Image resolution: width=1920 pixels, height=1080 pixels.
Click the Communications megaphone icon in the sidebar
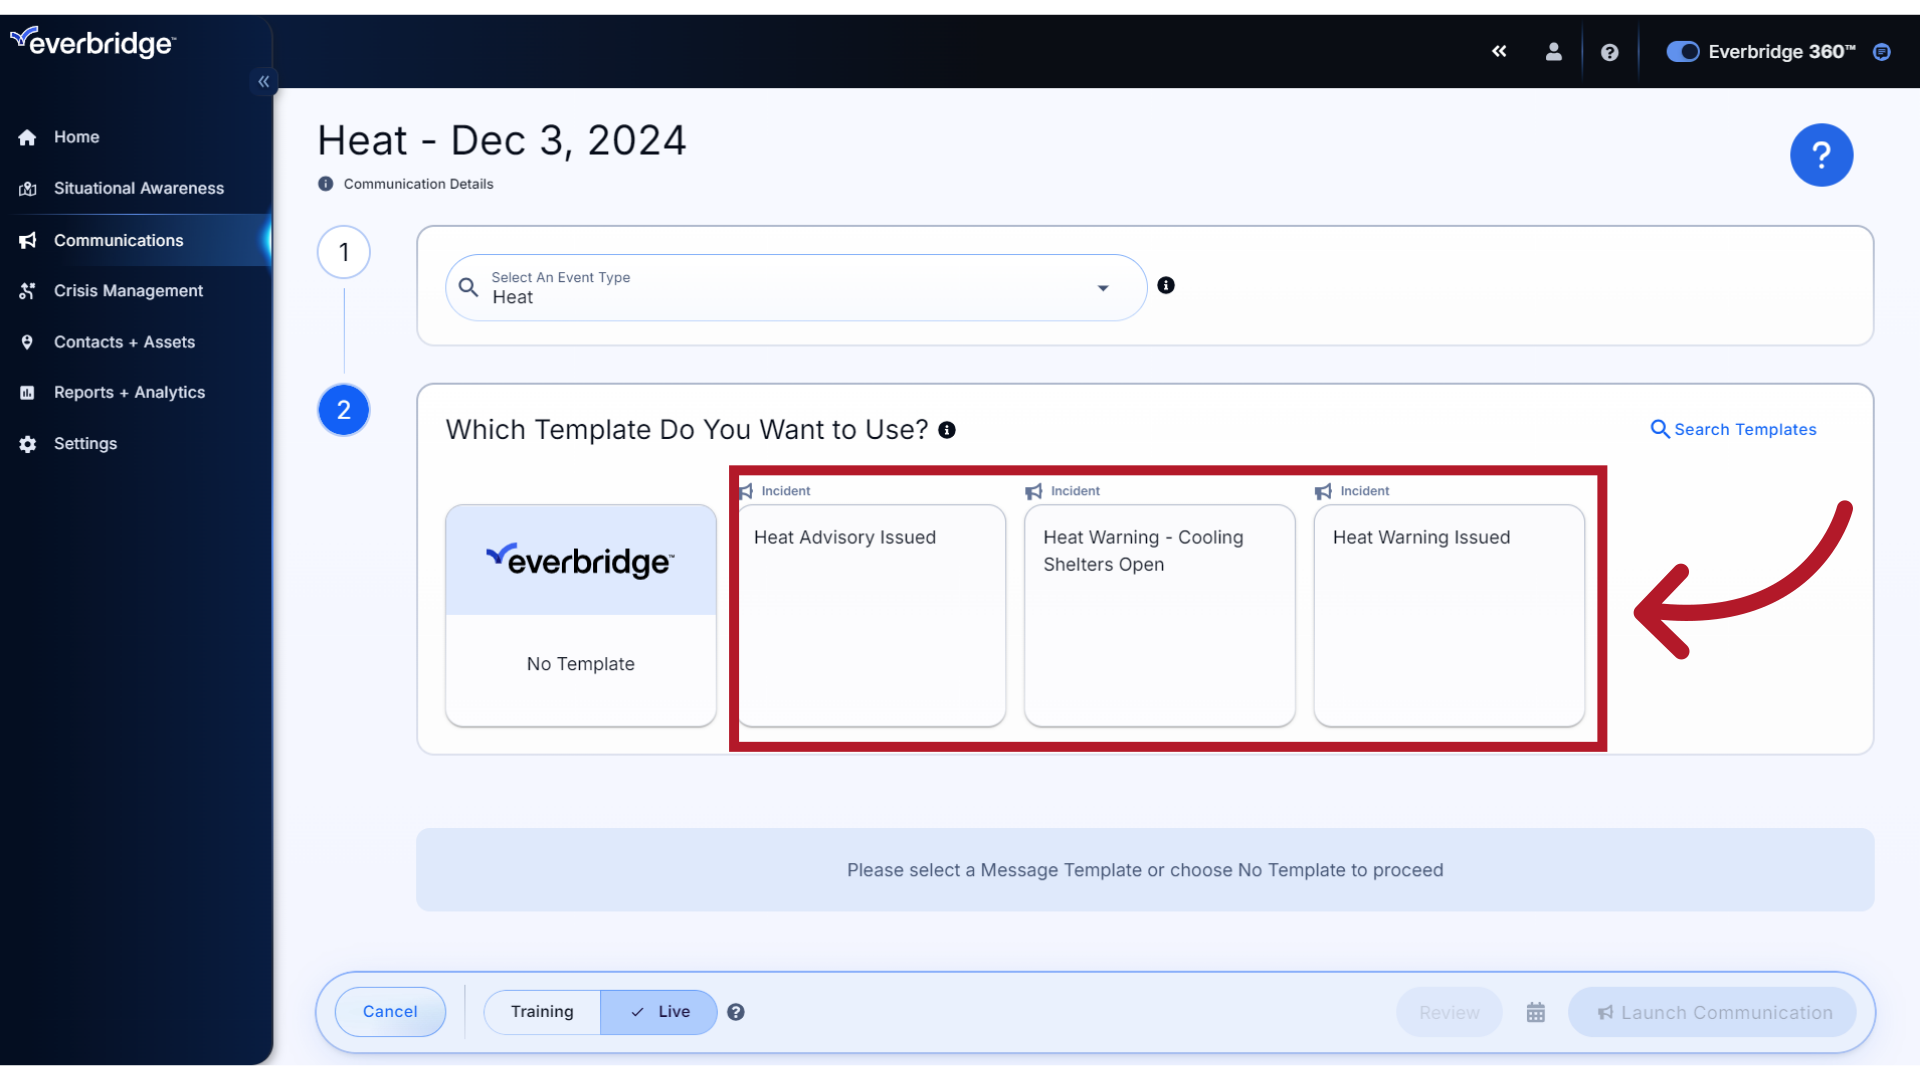27,240
